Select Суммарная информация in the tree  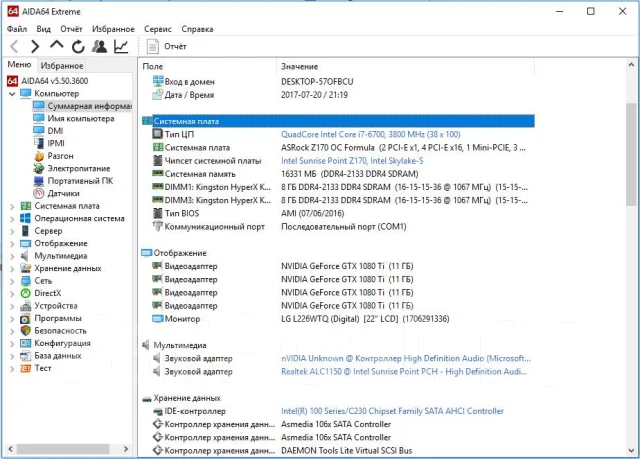(x=82, y=106)
